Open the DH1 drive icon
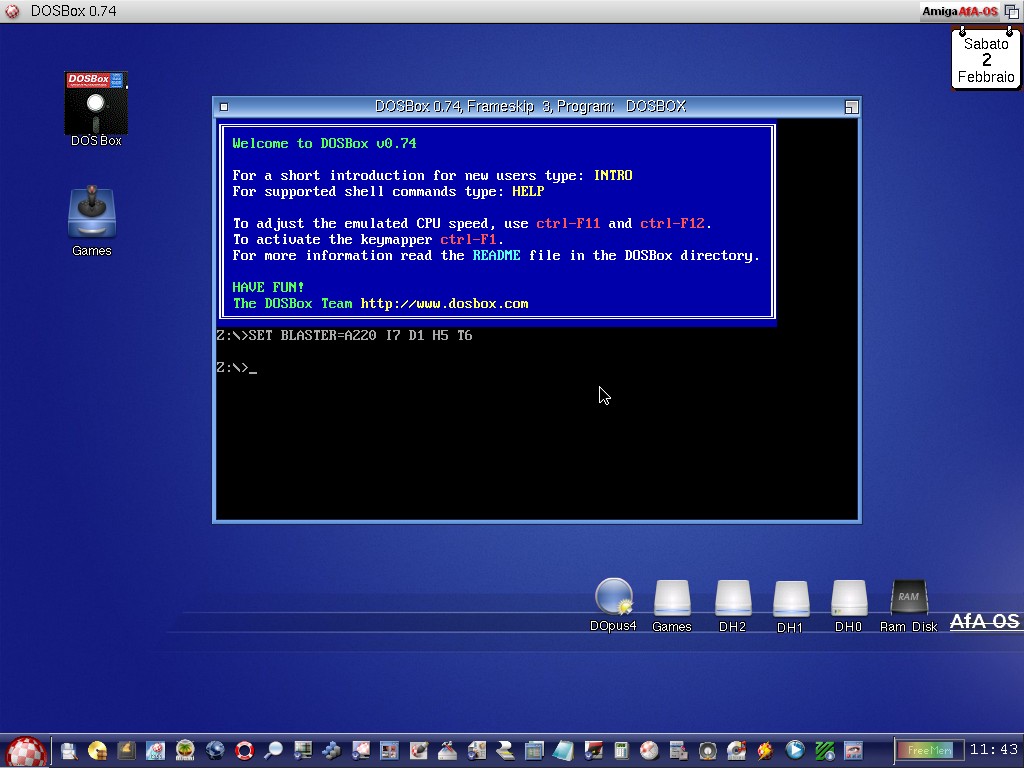Screen dimensions: 1024x768 [x=790, y=598]
